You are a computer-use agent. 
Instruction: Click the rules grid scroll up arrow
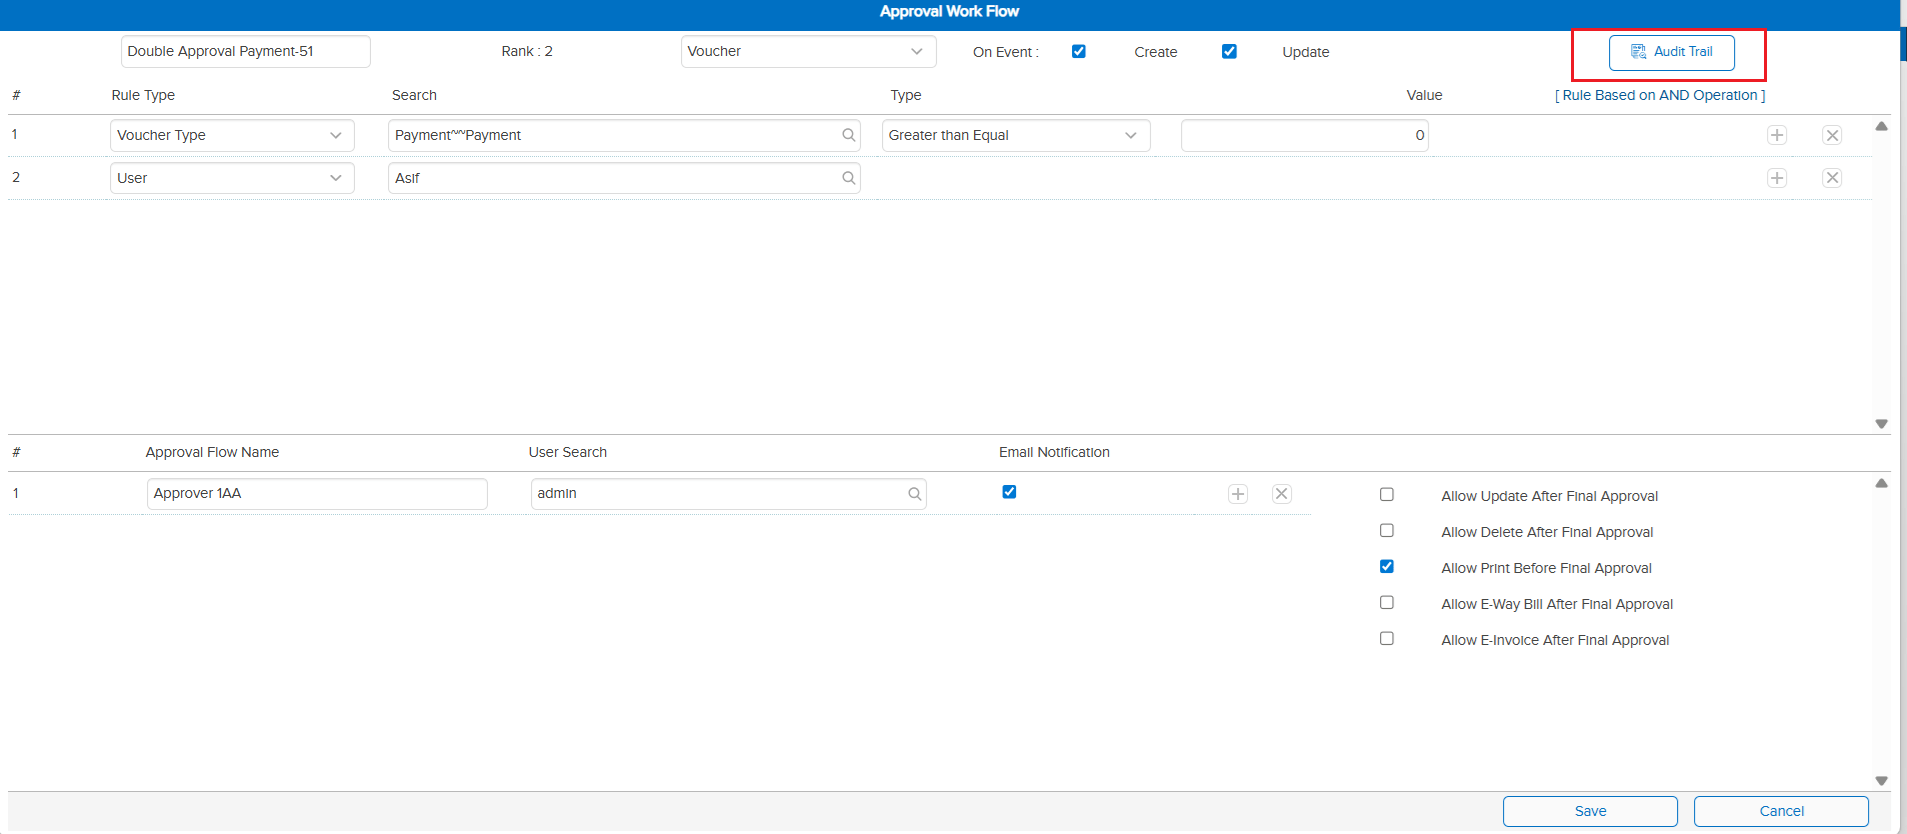[1881, 127]
